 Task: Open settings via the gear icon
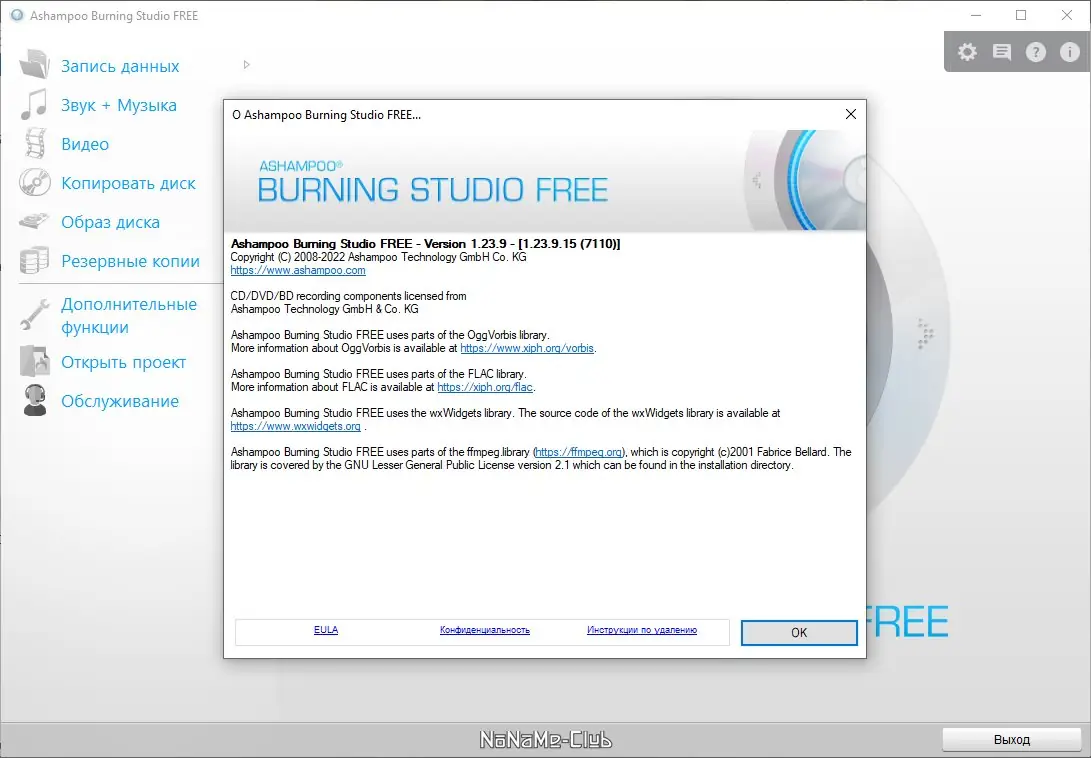(x=967, y=52)
